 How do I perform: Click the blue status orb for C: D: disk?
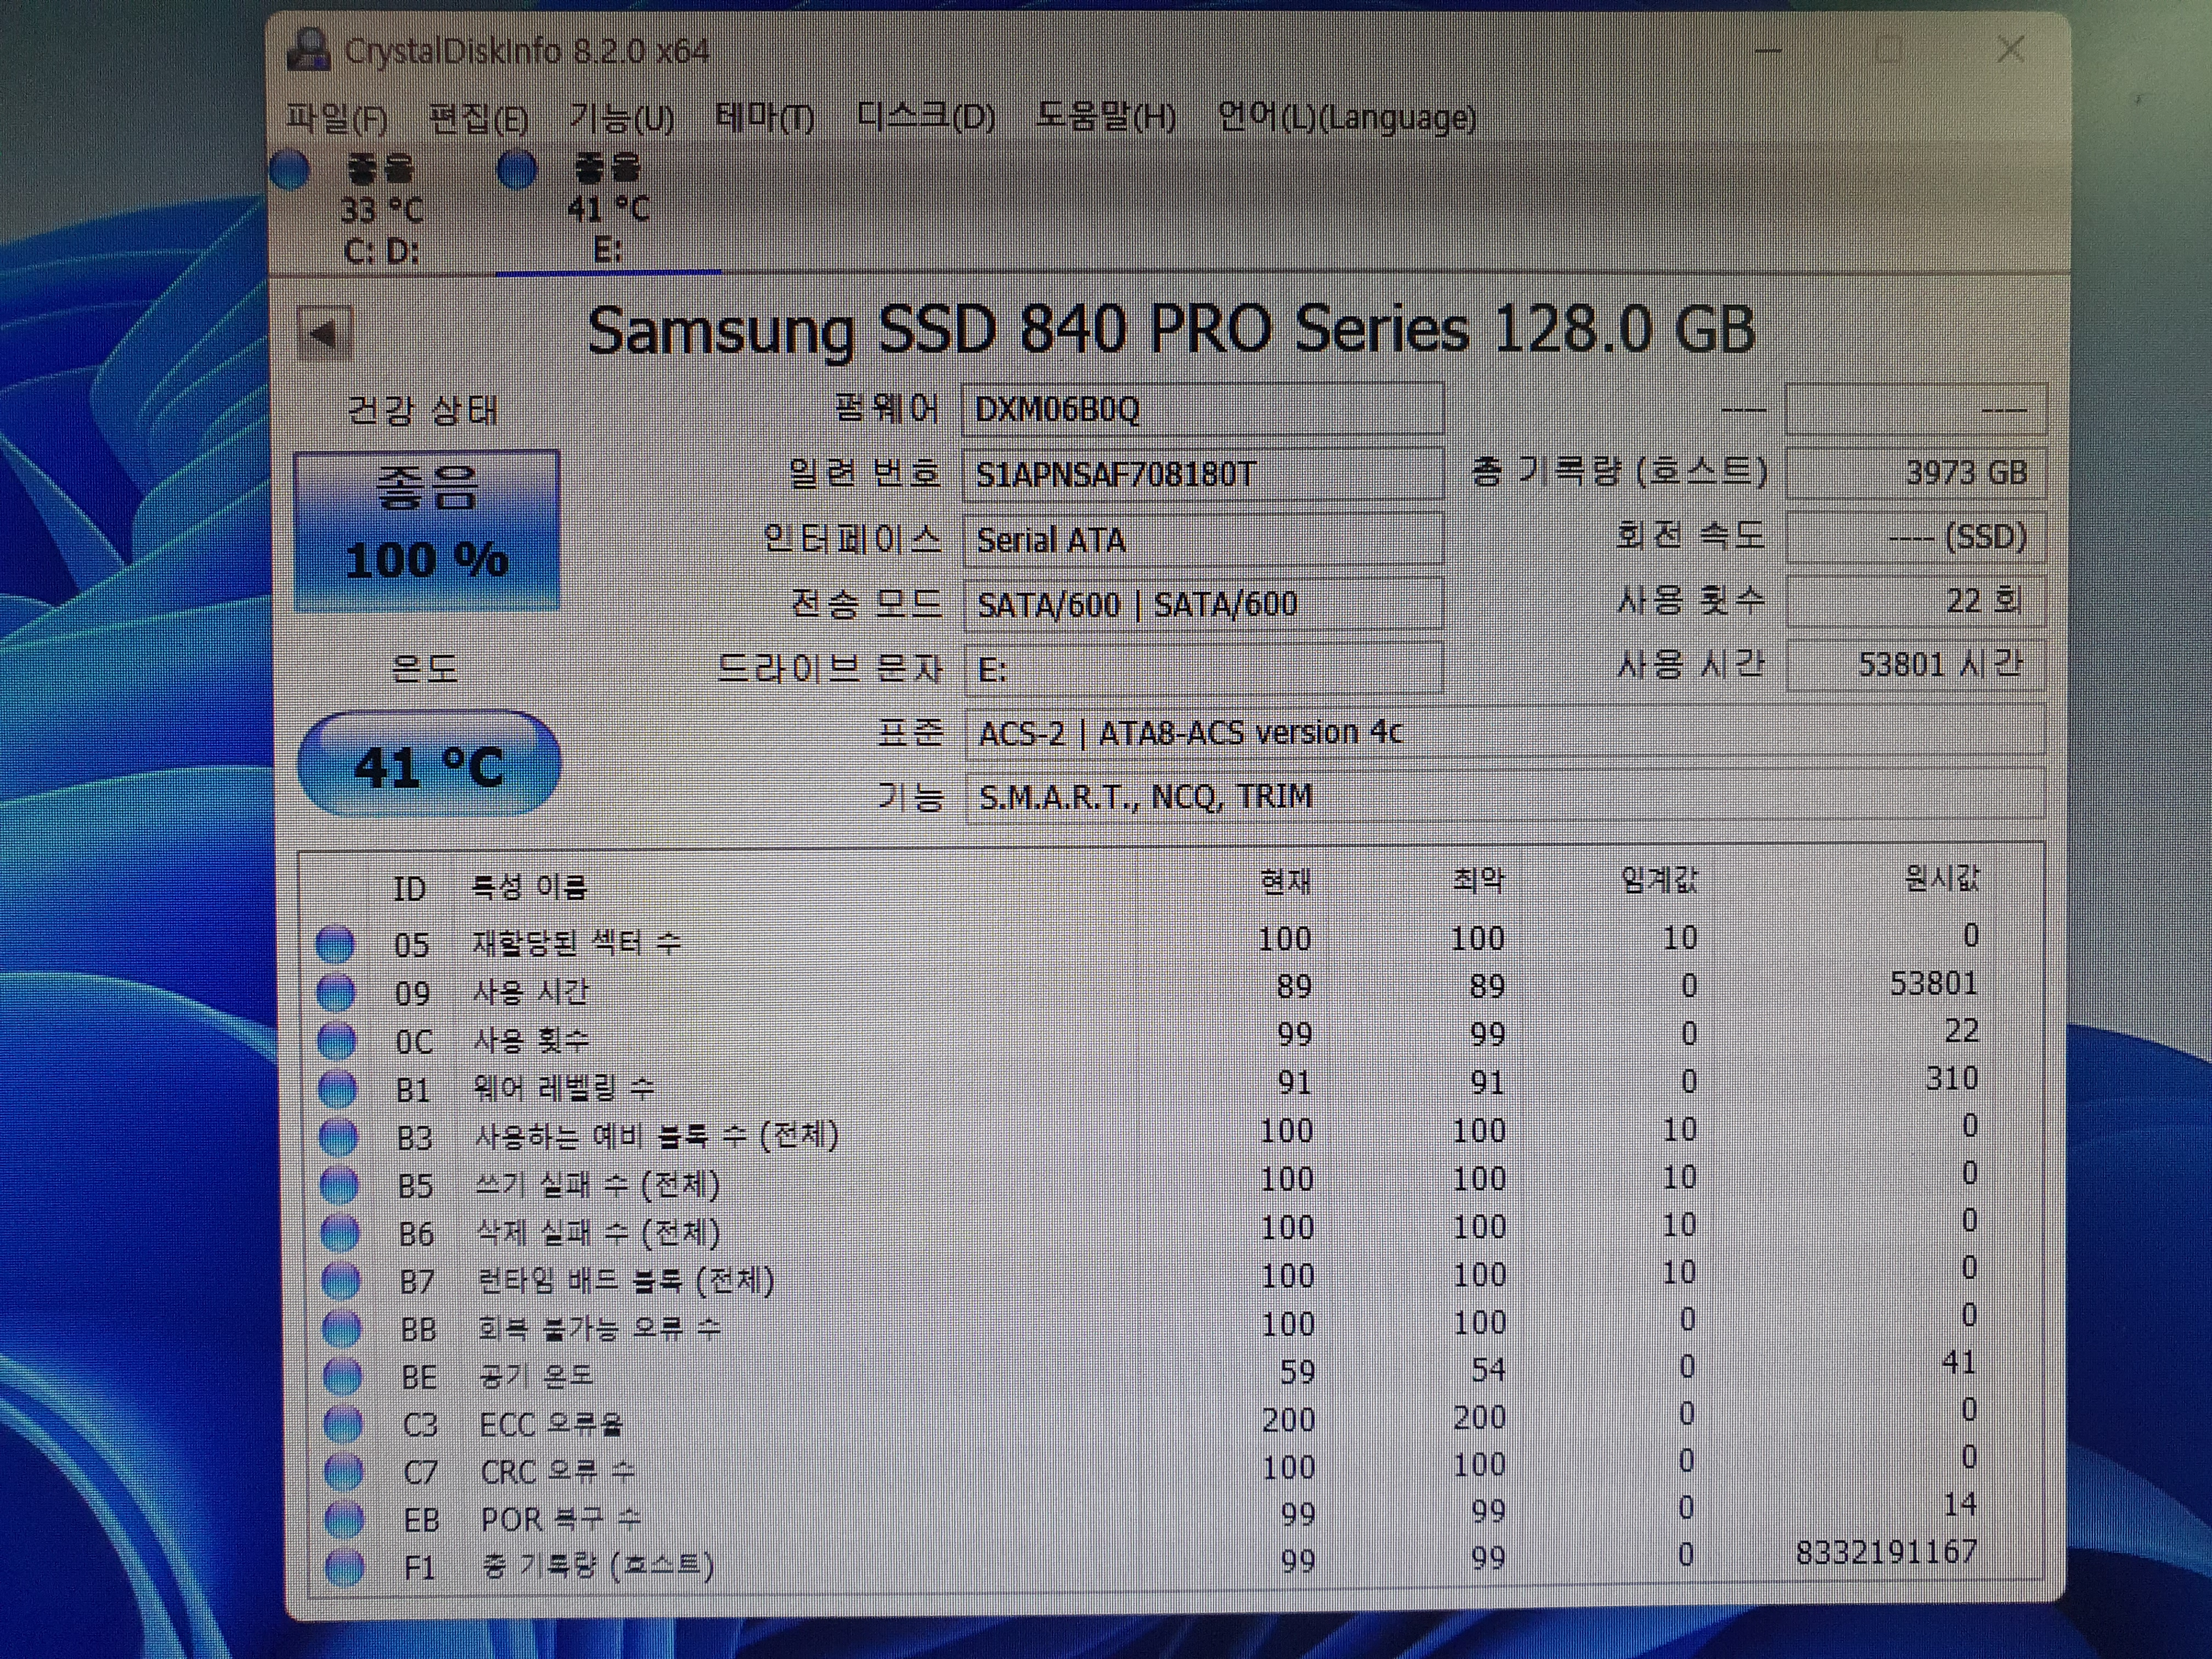click(290, 170)
